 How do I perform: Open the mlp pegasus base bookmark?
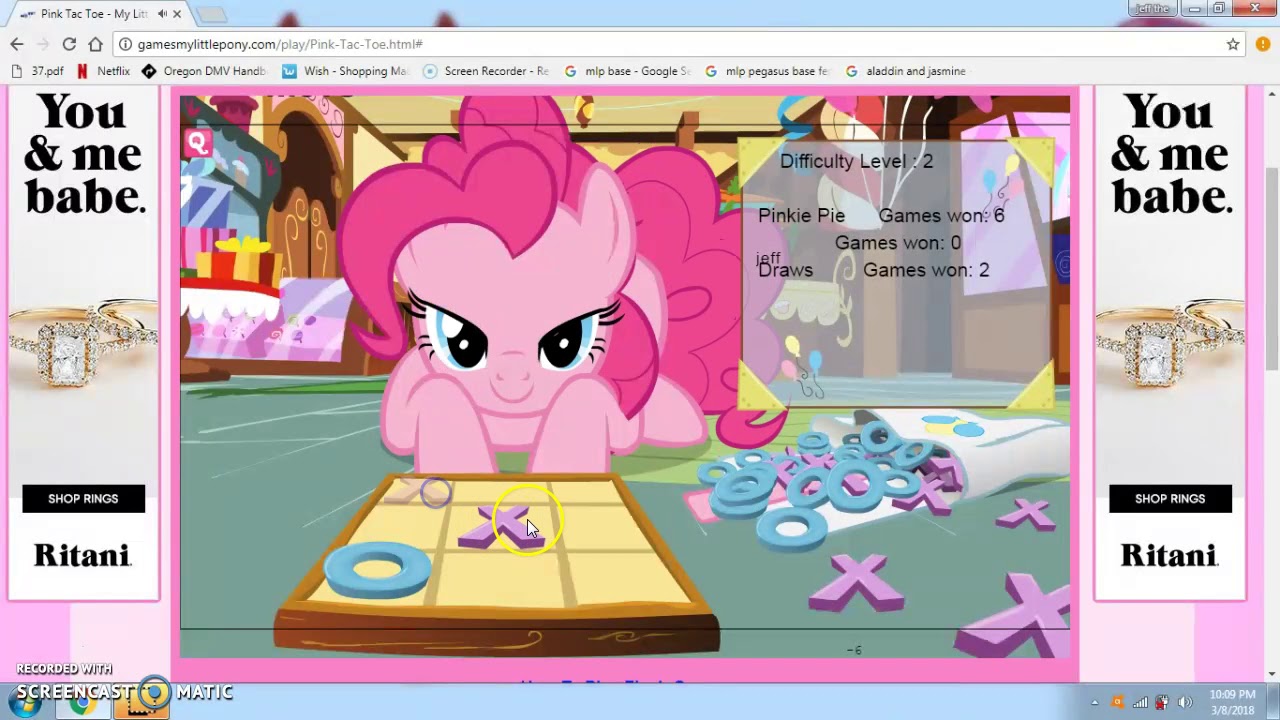768,71
